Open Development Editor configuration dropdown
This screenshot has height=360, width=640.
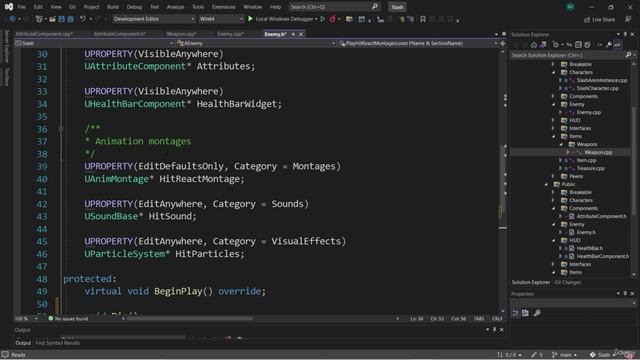(x=154, y=19)
